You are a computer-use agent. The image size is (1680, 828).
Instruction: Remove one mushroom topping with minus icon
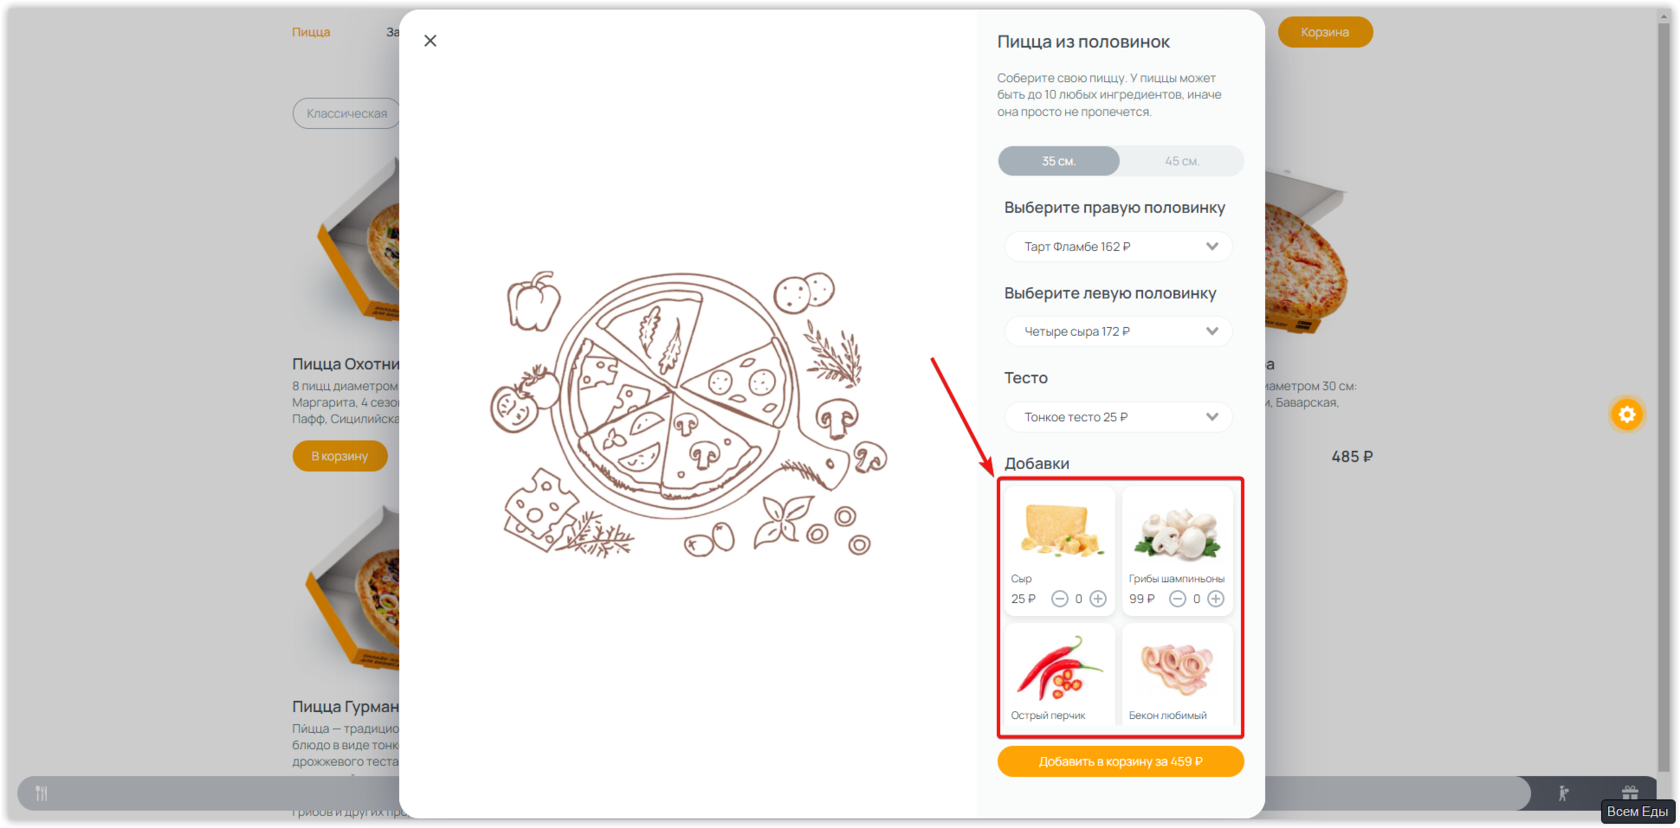1177,599
